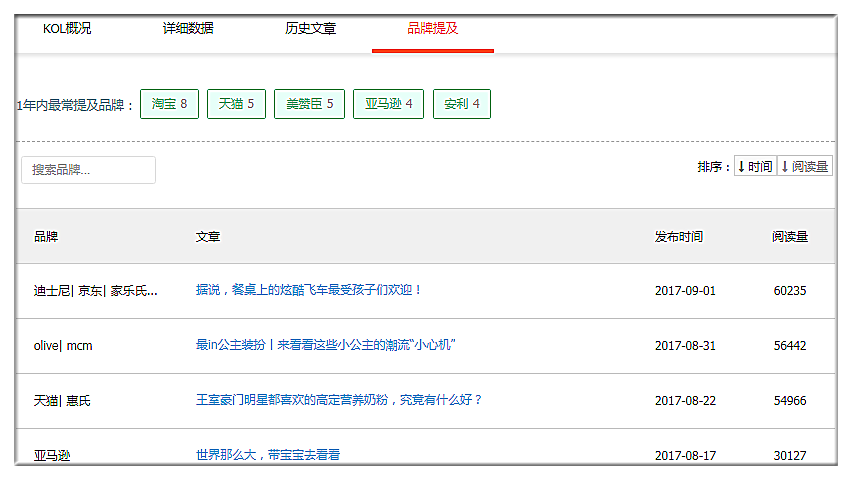This screenshot has width=852, height=480.
Task: Sort the list by 时间
Action: [x=754, y=167]
